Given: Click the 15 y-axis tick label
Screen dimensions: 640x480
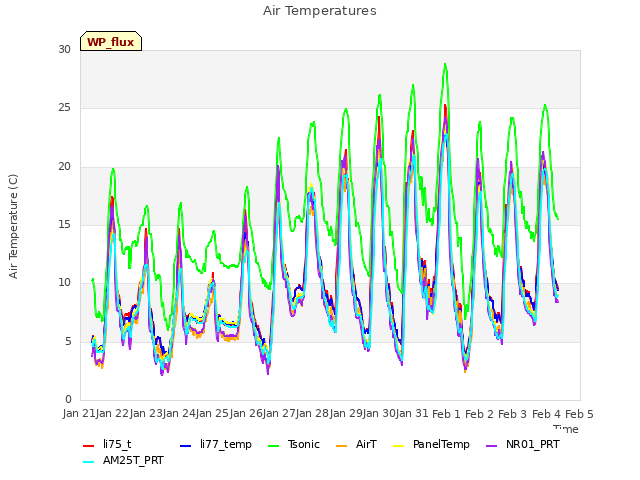Looking at the screenshot, I should pos(64,224).
